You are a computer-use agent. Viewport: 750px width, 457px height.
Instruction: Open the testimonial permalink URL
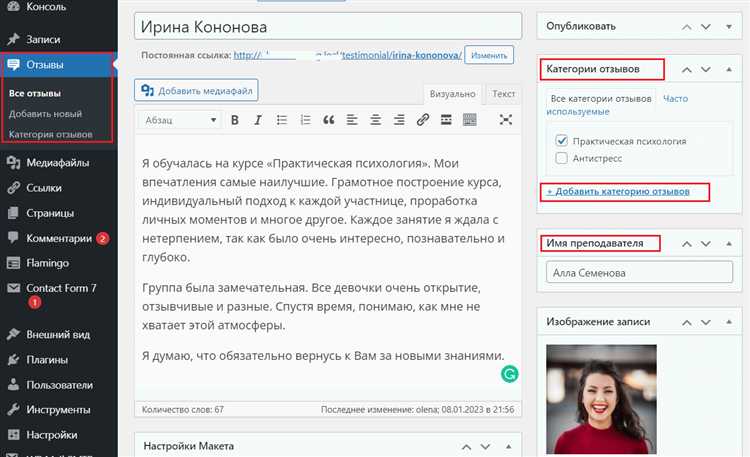[348, 55]
